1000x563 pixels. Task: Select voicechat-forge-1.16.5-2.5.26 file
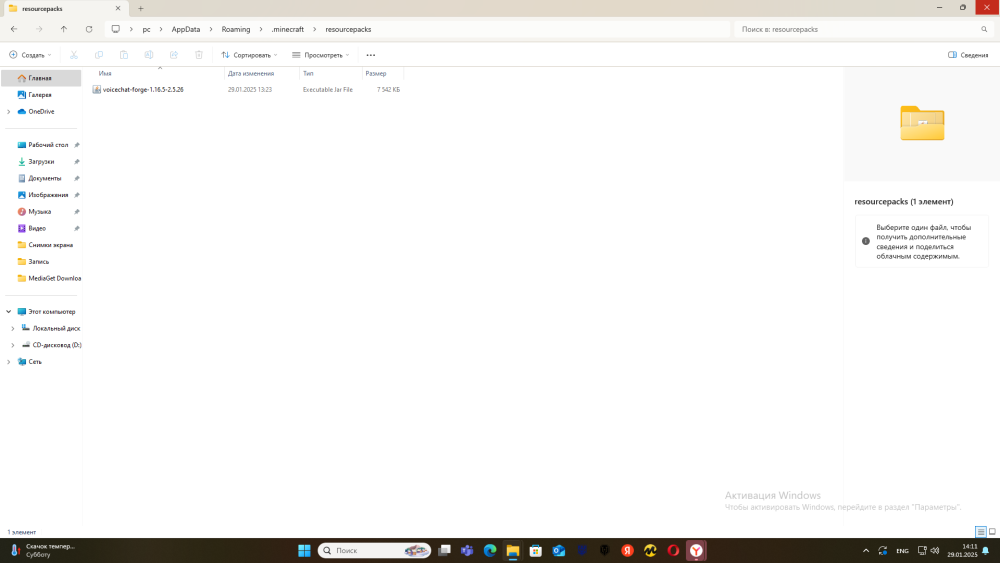click(x=143, y=90)
